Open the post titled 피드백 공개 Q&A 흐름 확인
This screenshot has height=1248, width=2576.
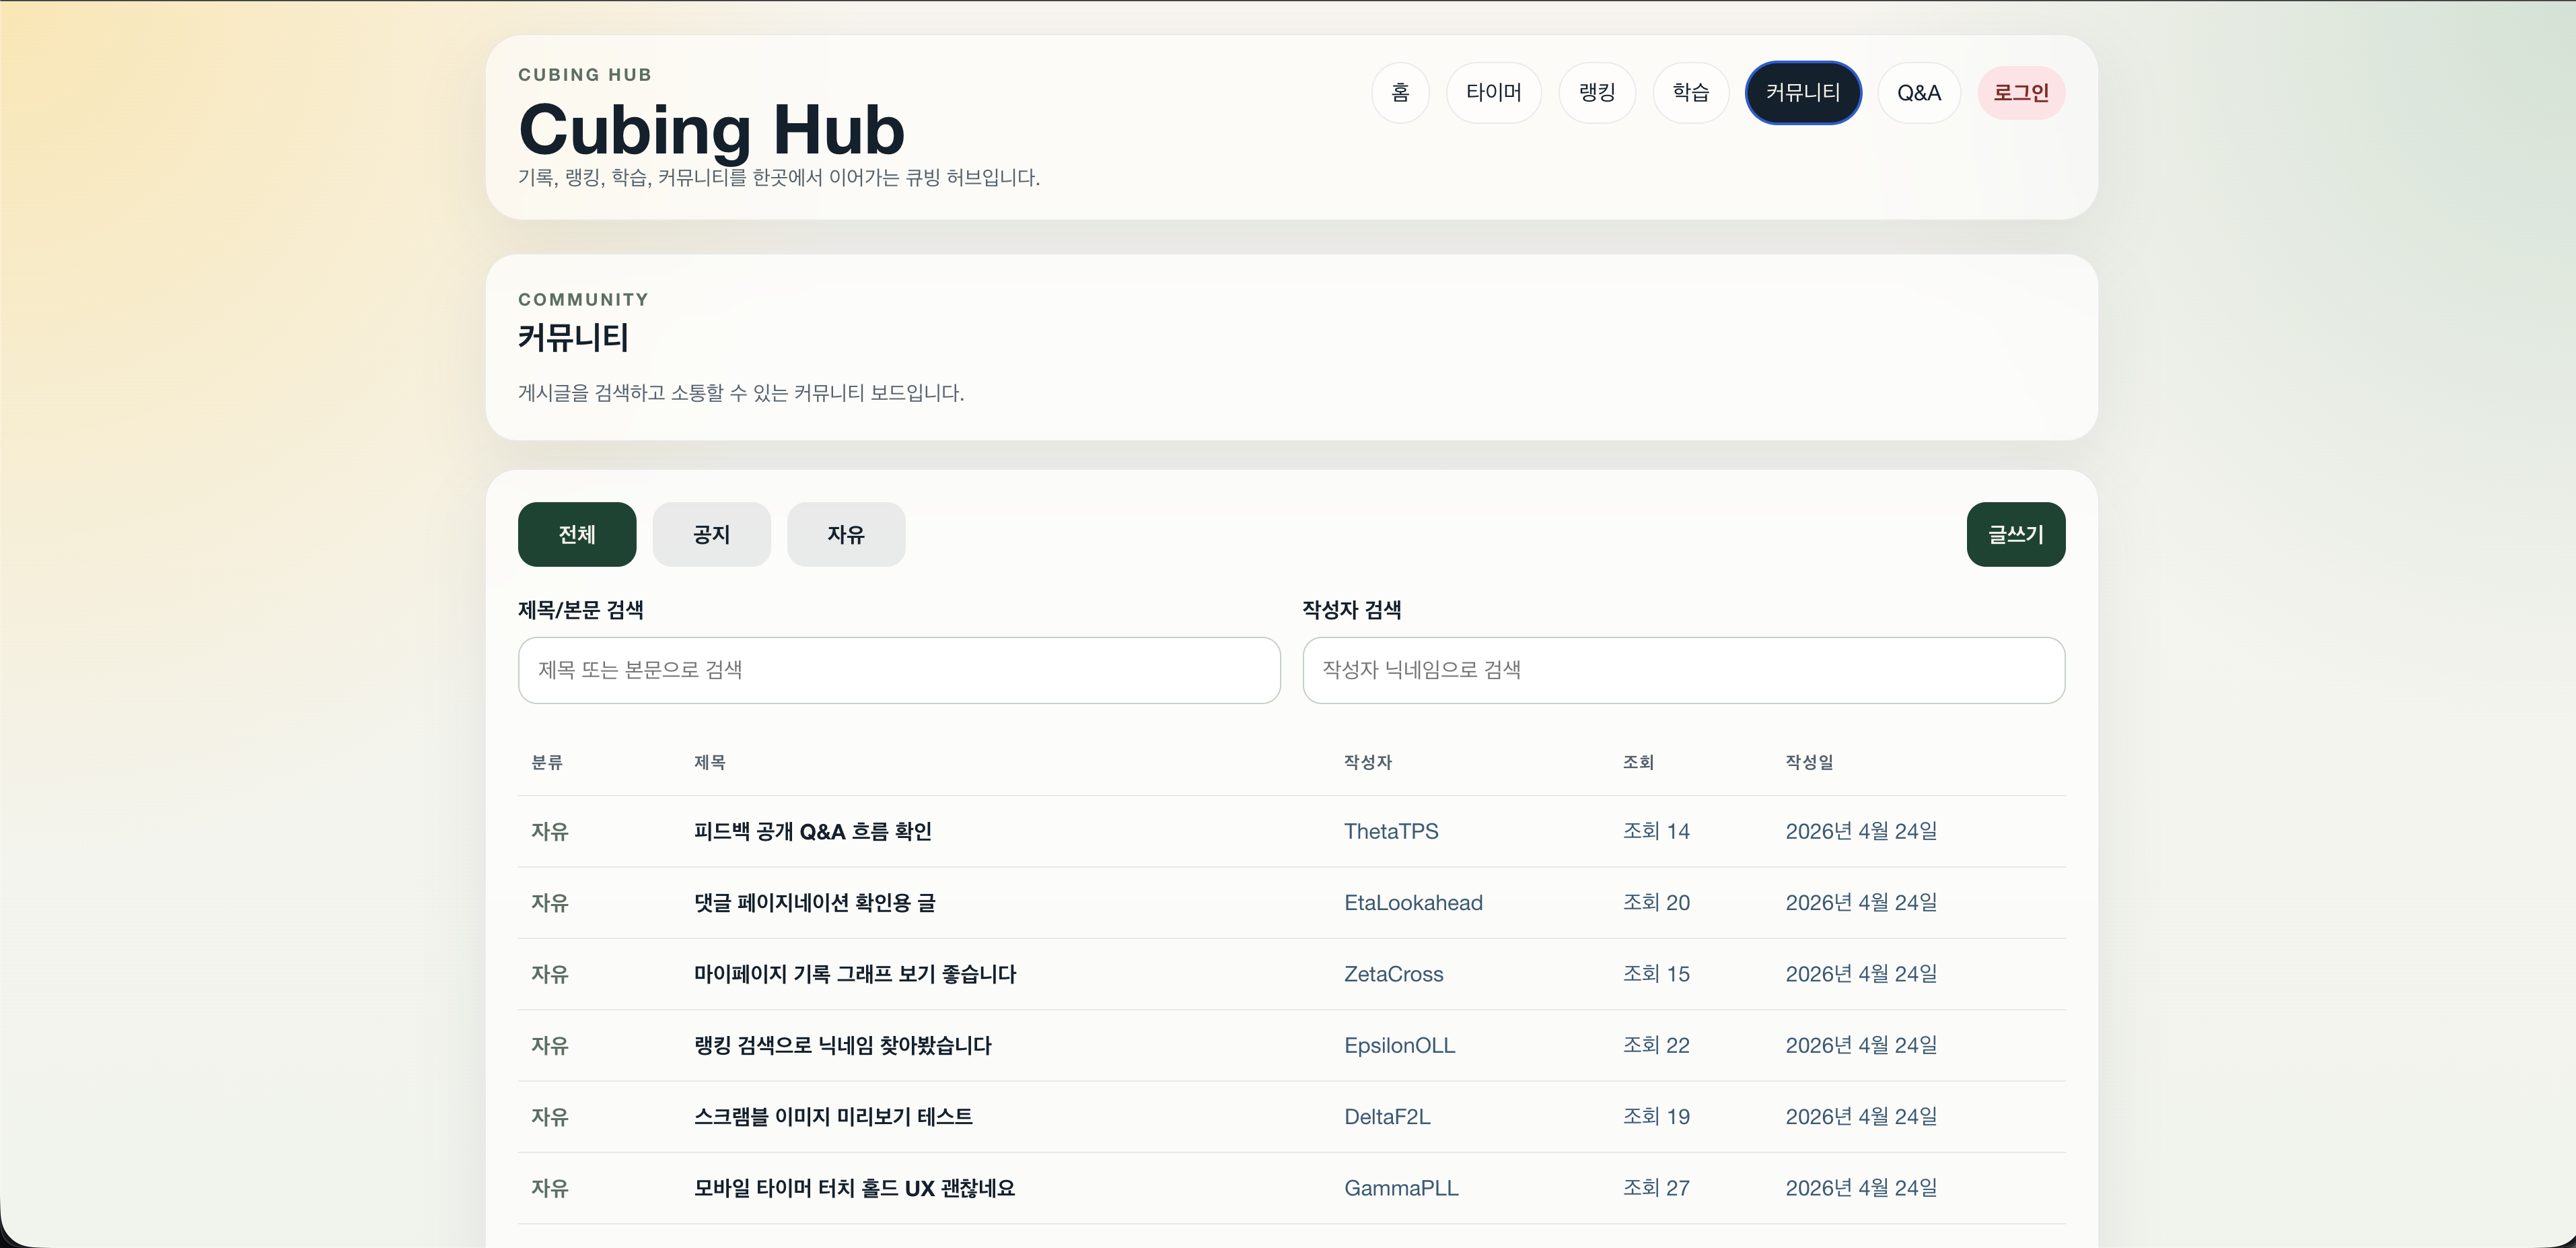tap(812, 831)
